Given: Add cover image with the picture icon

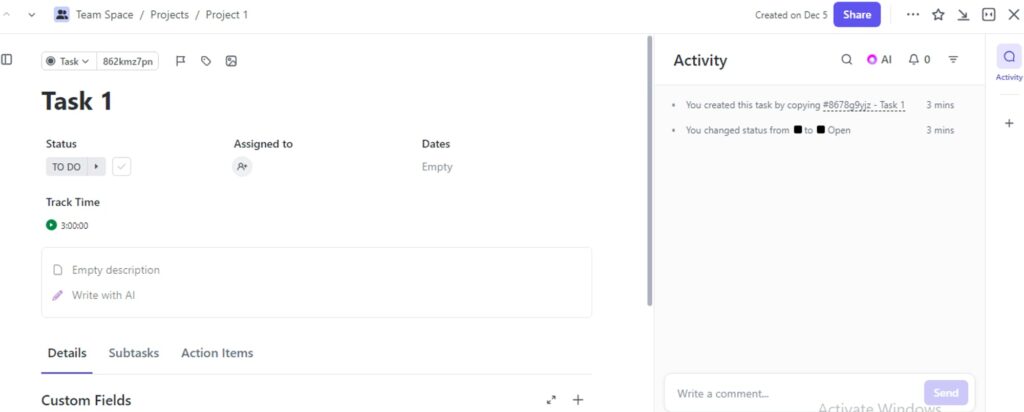Looking at the screenshot, I should tap(231, 61).
